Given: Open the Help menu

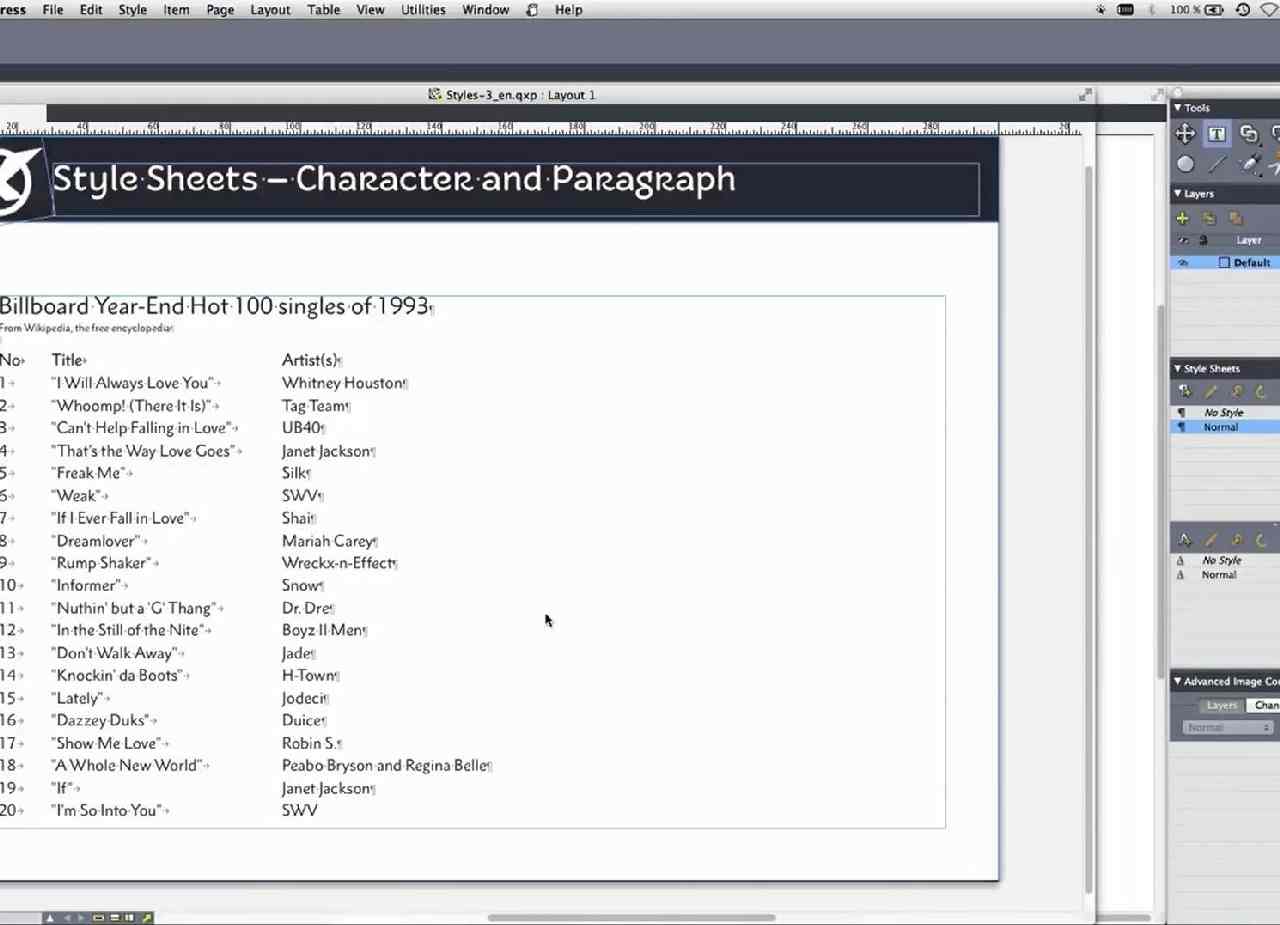Looking at the screenshot, I should (x=568, y=10).
